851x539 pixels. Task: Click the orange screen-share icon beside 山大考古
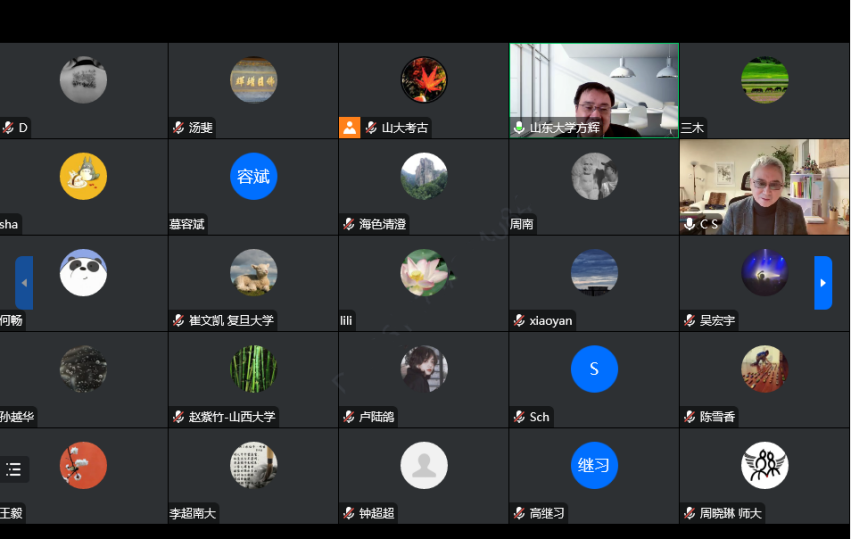click(x=349, y=128)
